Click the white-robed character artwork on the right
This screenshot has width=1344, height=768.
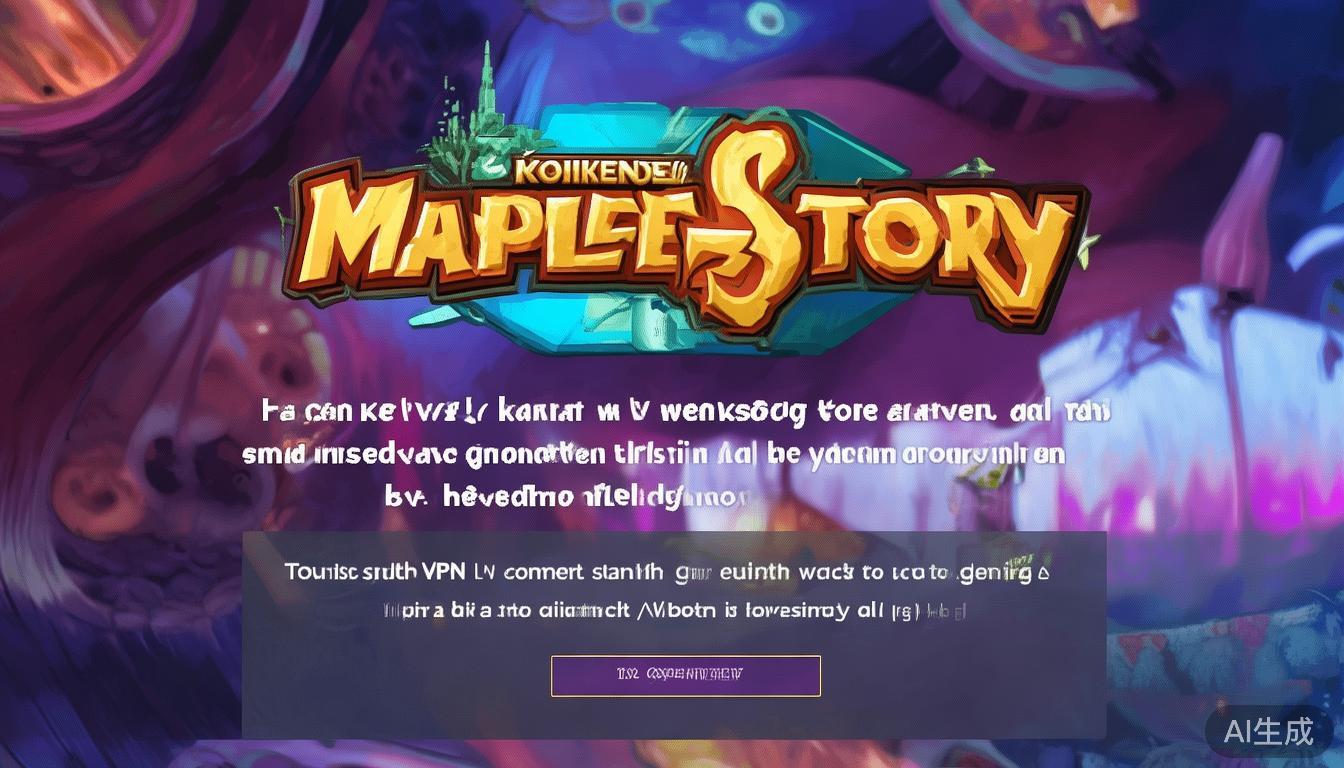[x=1190, y=420]
